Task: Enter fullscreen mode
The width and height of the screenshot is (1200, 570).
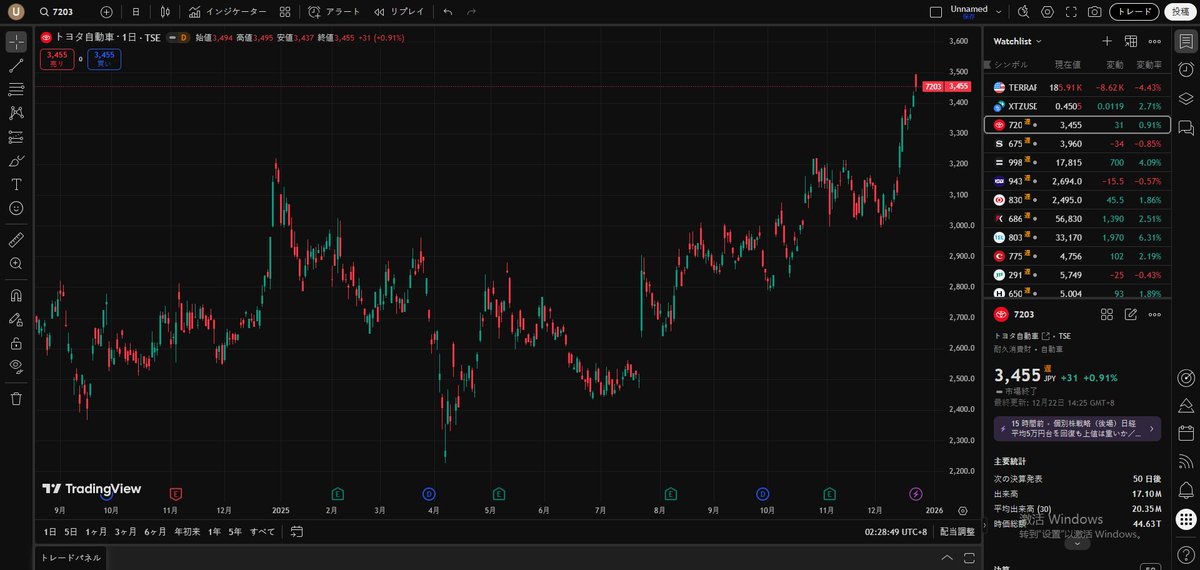Action: 1071,12
